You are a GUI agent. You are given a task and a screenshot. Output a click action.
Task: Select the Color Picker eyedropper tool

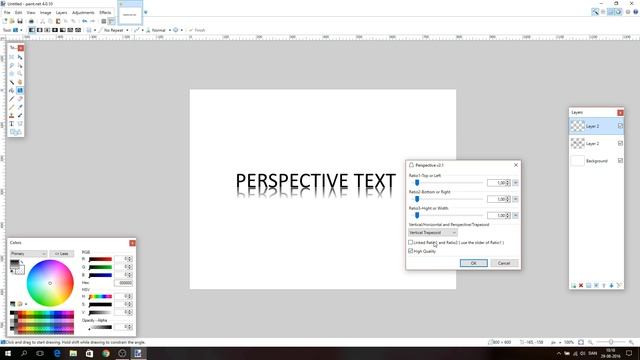click(x=20, y=107)
